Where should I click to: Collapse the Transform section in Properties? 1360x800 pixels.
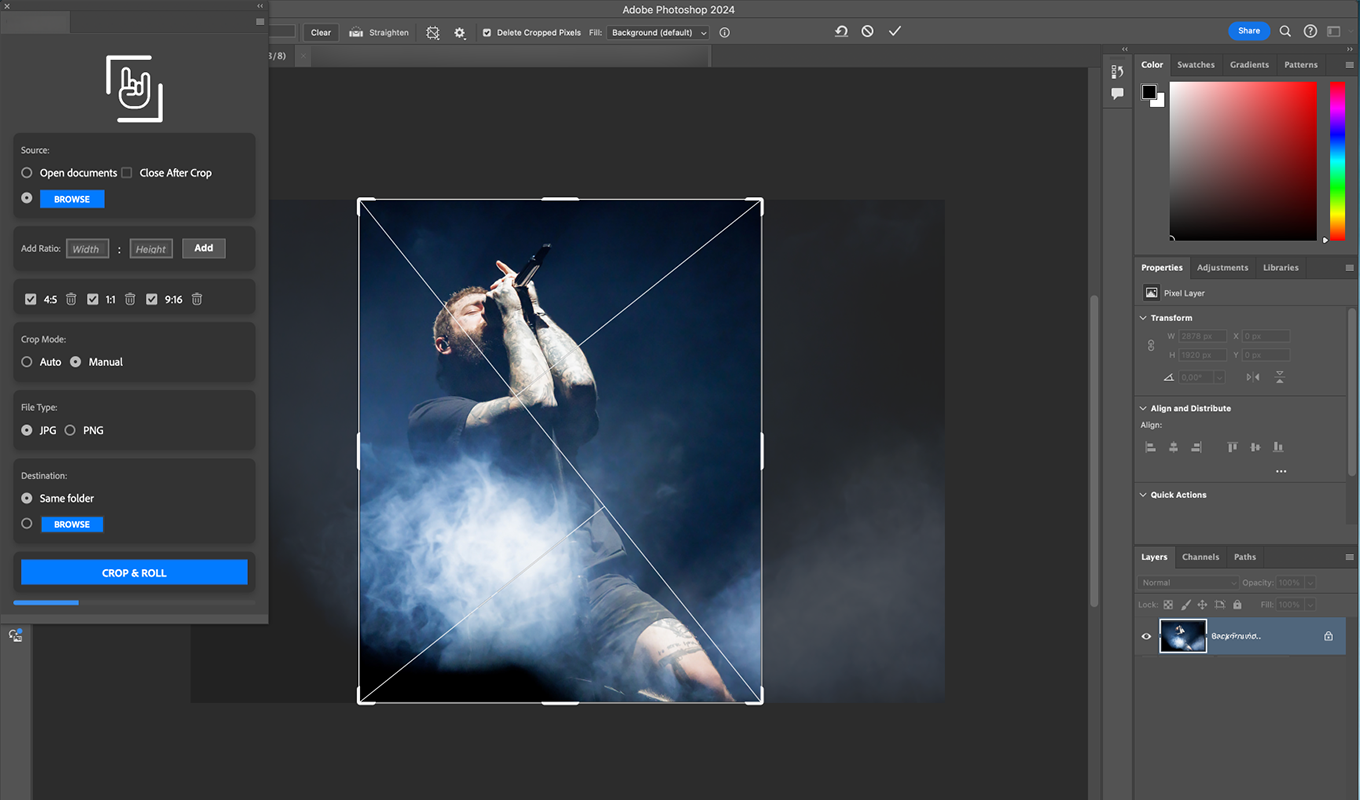[1142, 317]
